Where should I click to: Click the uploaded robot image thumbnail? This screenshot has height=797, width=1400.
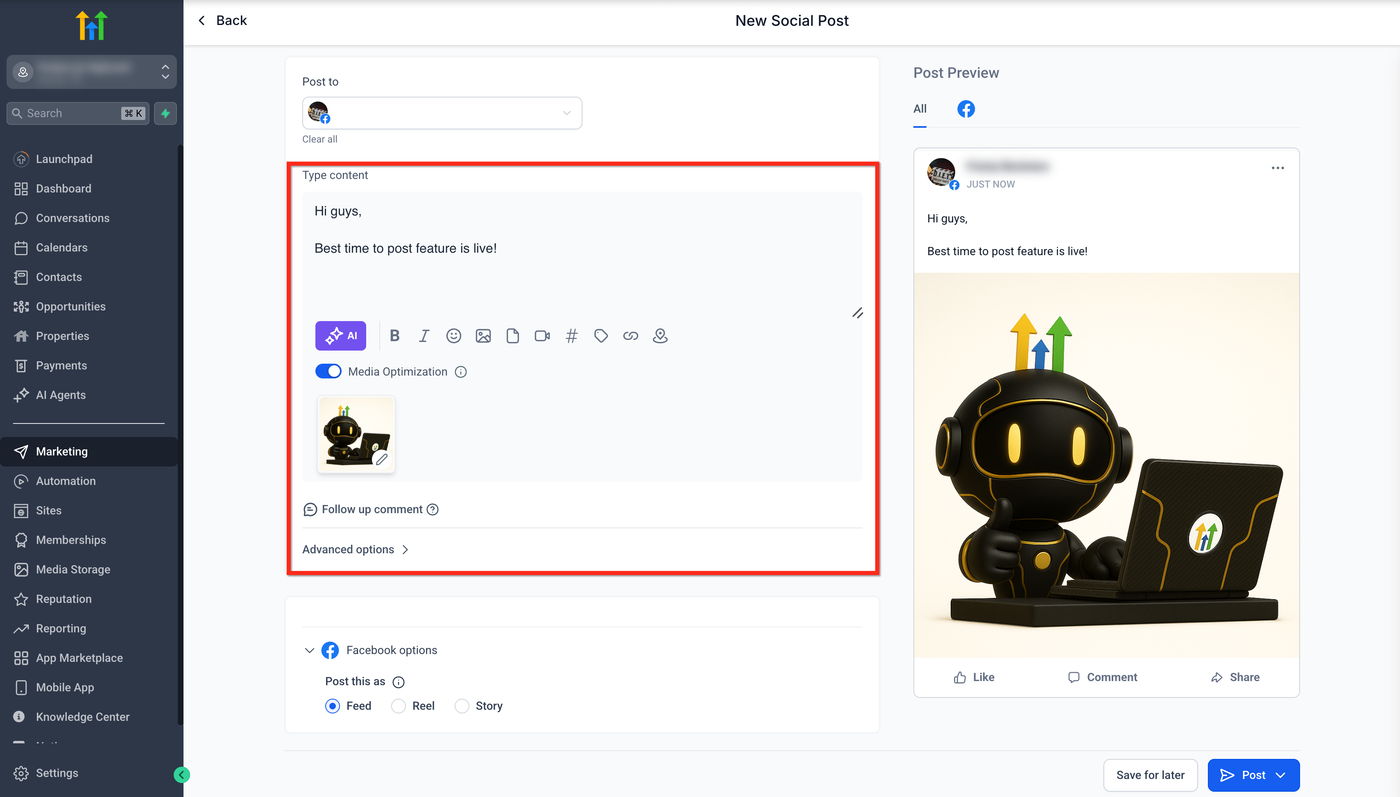pyautogui.click(x=356, y=434)
